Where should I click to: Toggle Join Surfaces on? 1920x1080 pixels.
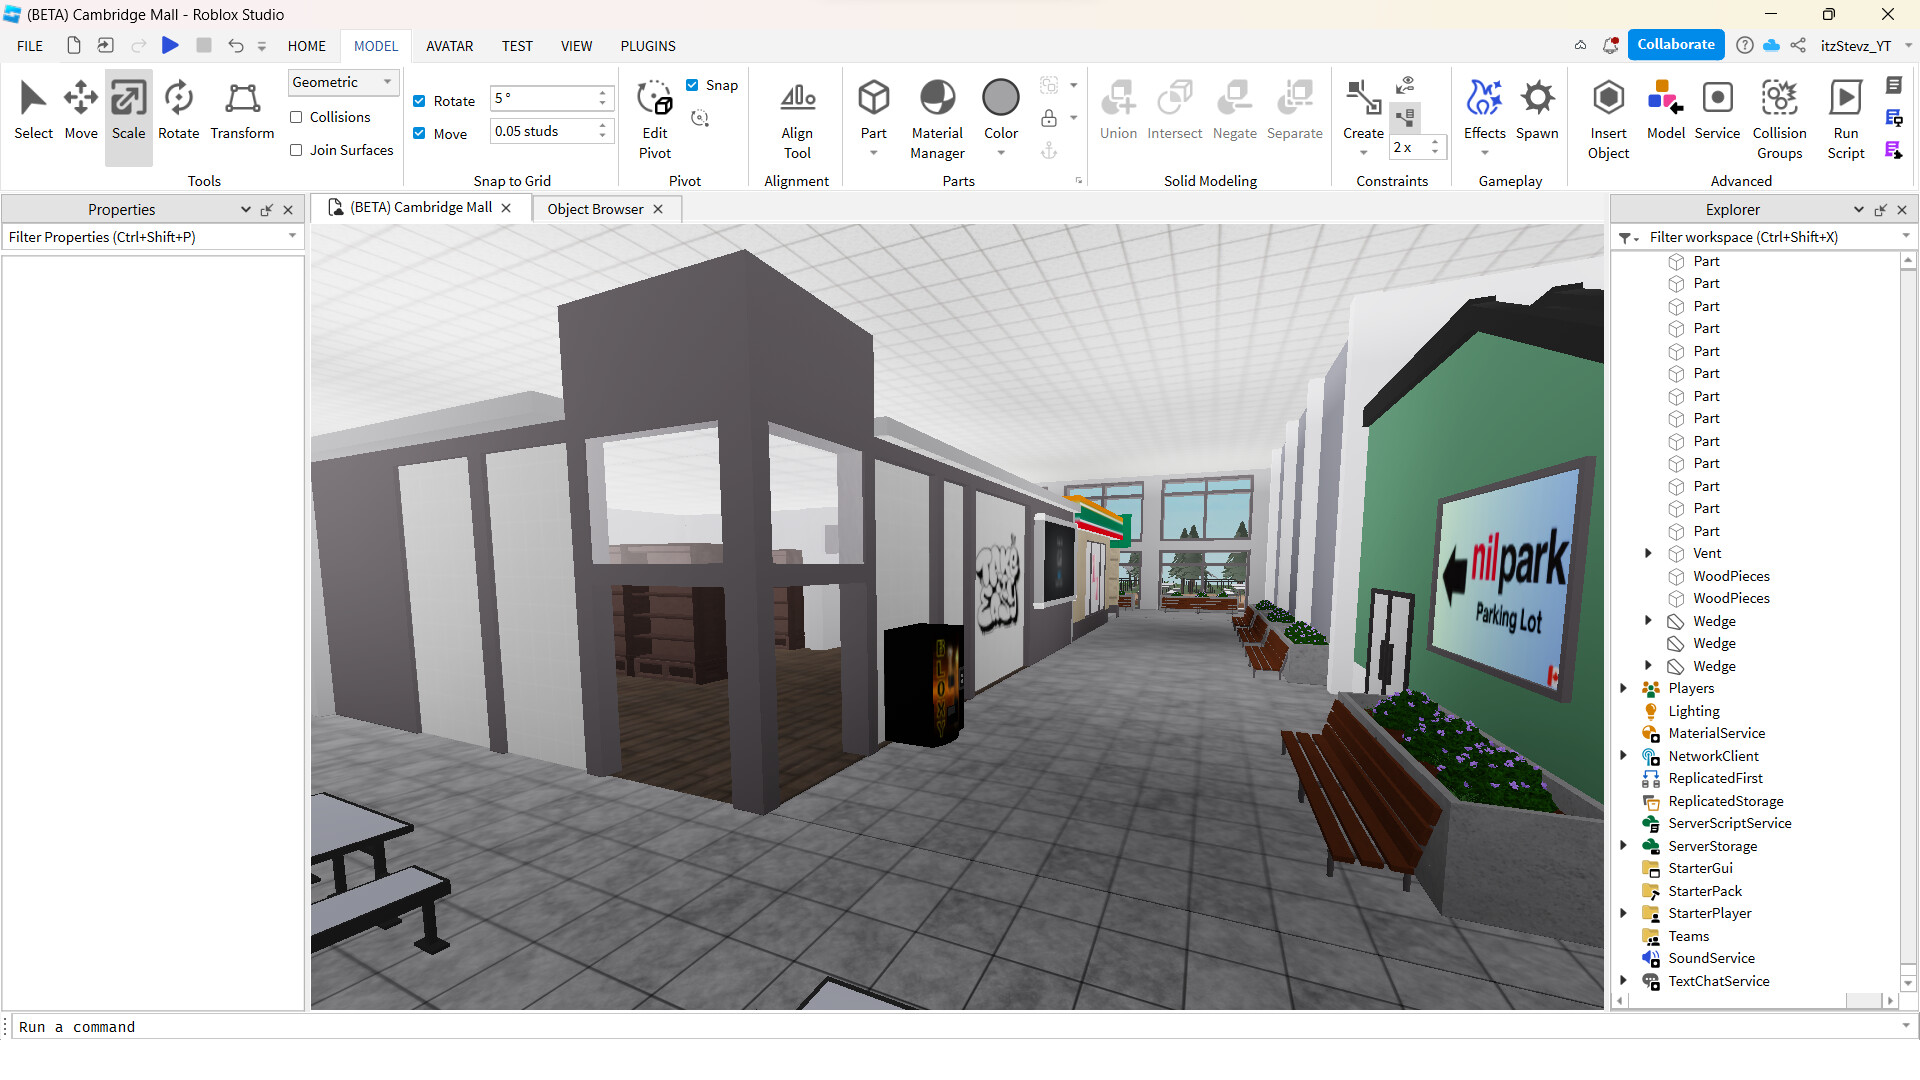[296, 150]
